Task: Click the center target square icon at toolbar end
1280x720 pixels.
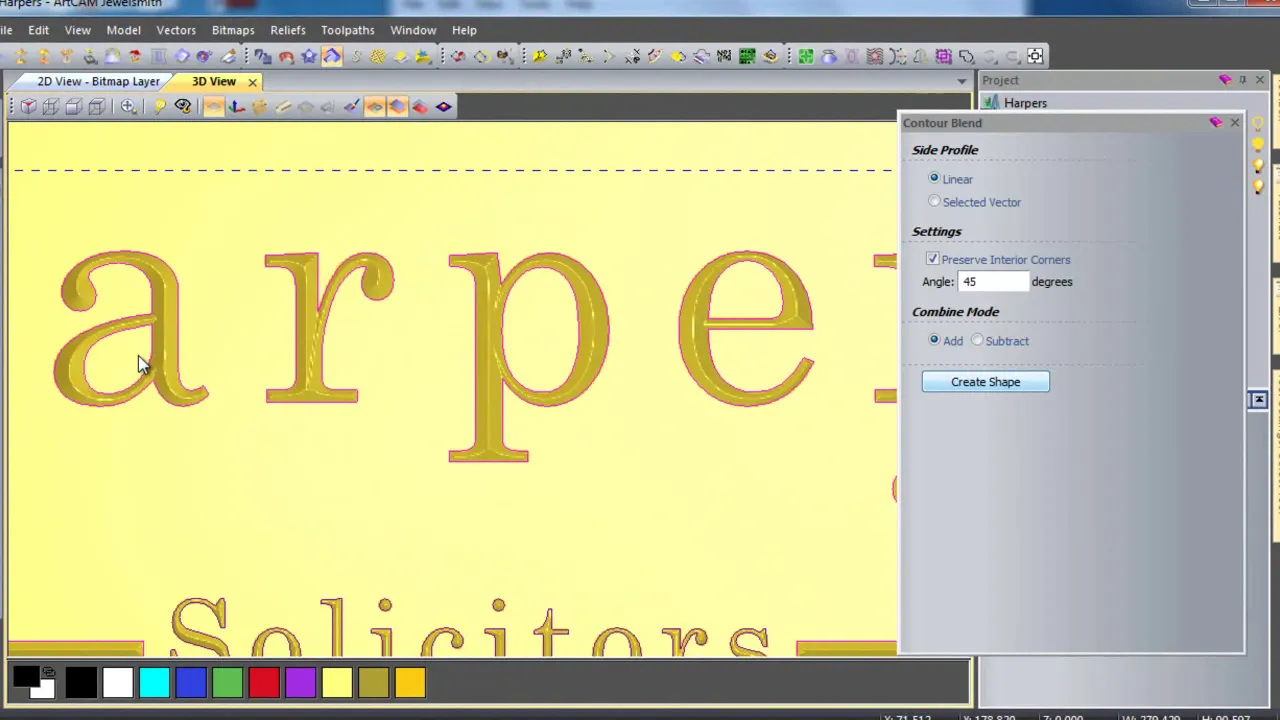Action: (1035, 56)
